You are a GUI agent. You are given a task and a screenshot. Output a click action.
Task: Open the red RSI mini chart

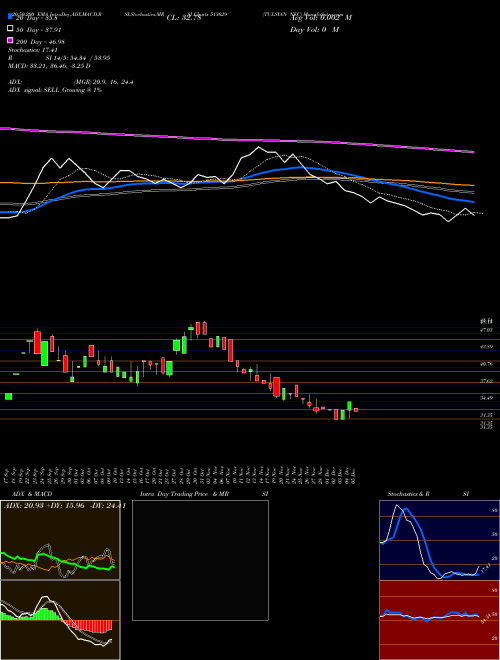point(439,620)
